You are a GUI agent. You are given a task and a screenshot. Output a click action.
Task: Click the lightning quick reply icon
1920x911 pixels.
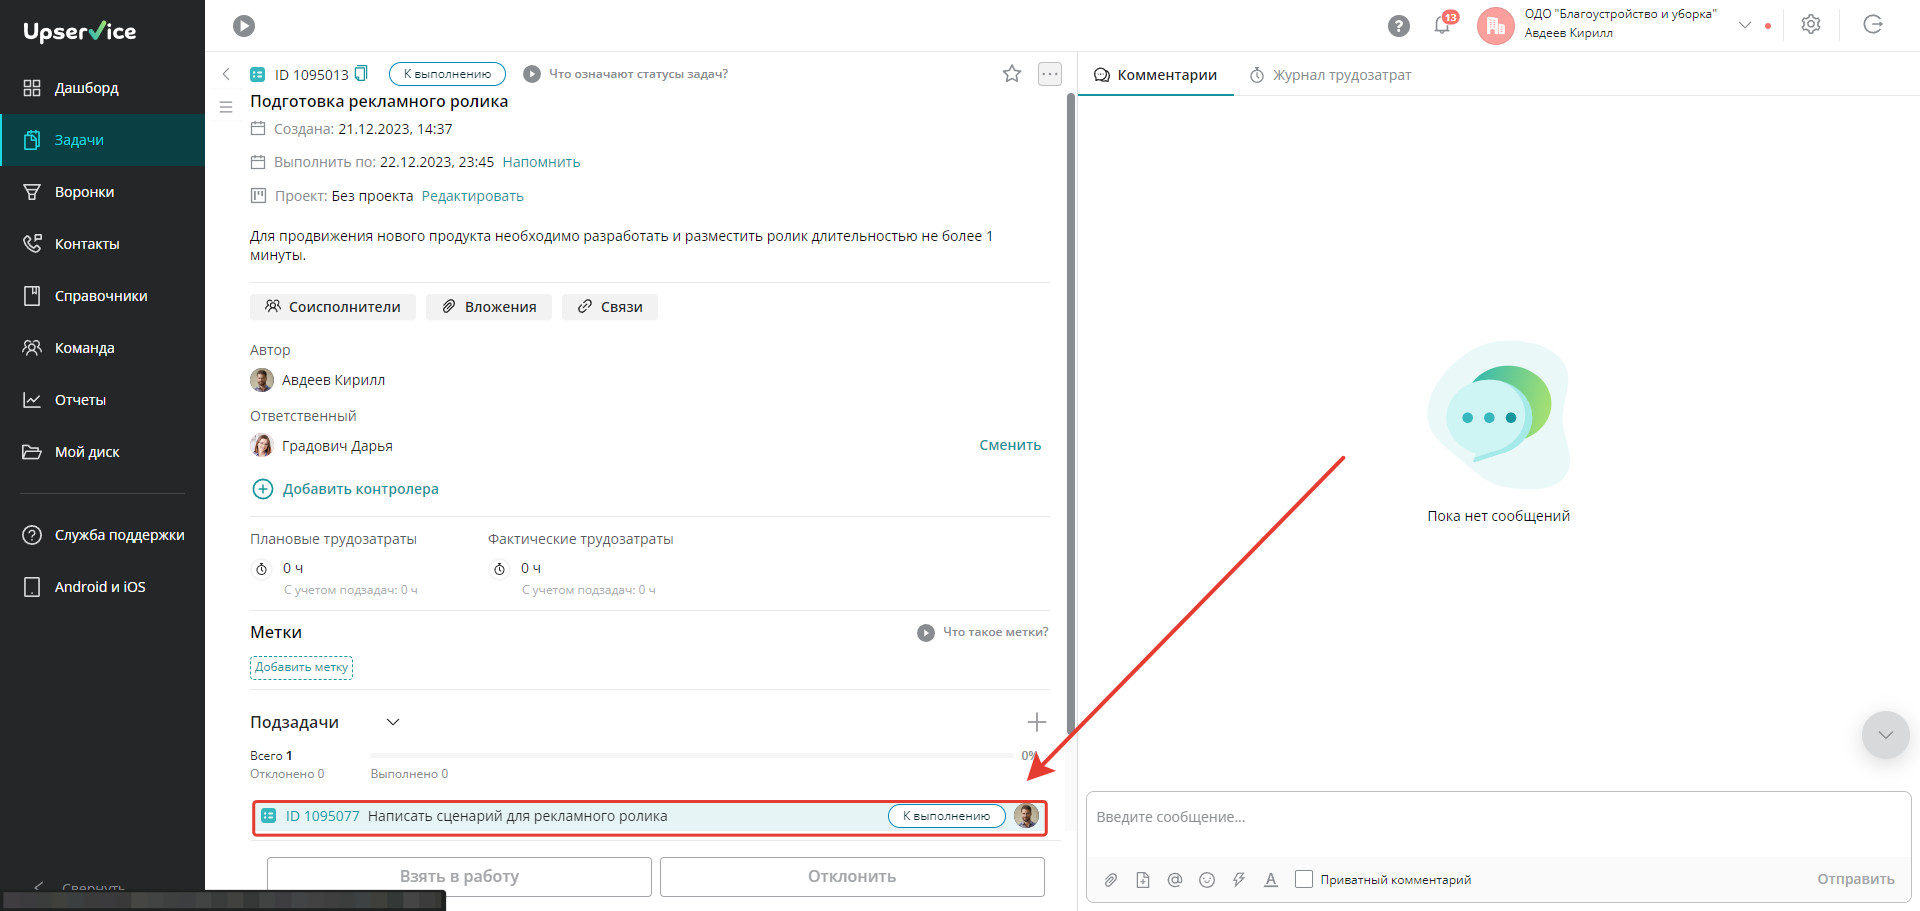[1239, 880]
